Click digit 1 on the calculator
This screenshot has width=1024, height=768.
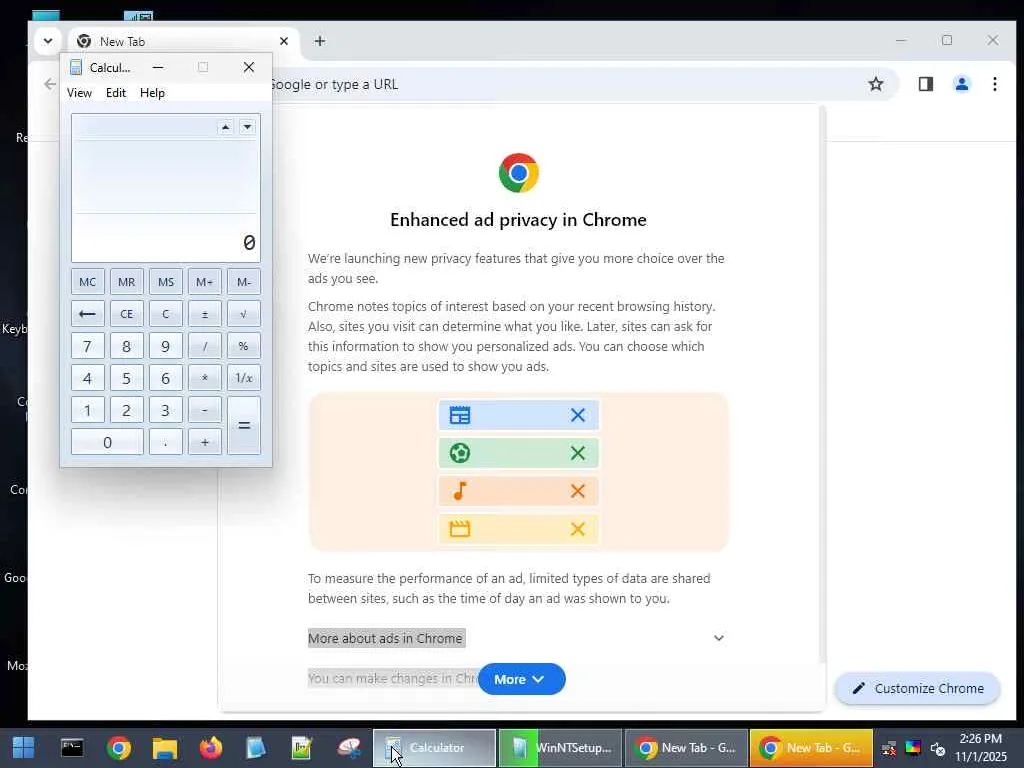pos(88,410)
